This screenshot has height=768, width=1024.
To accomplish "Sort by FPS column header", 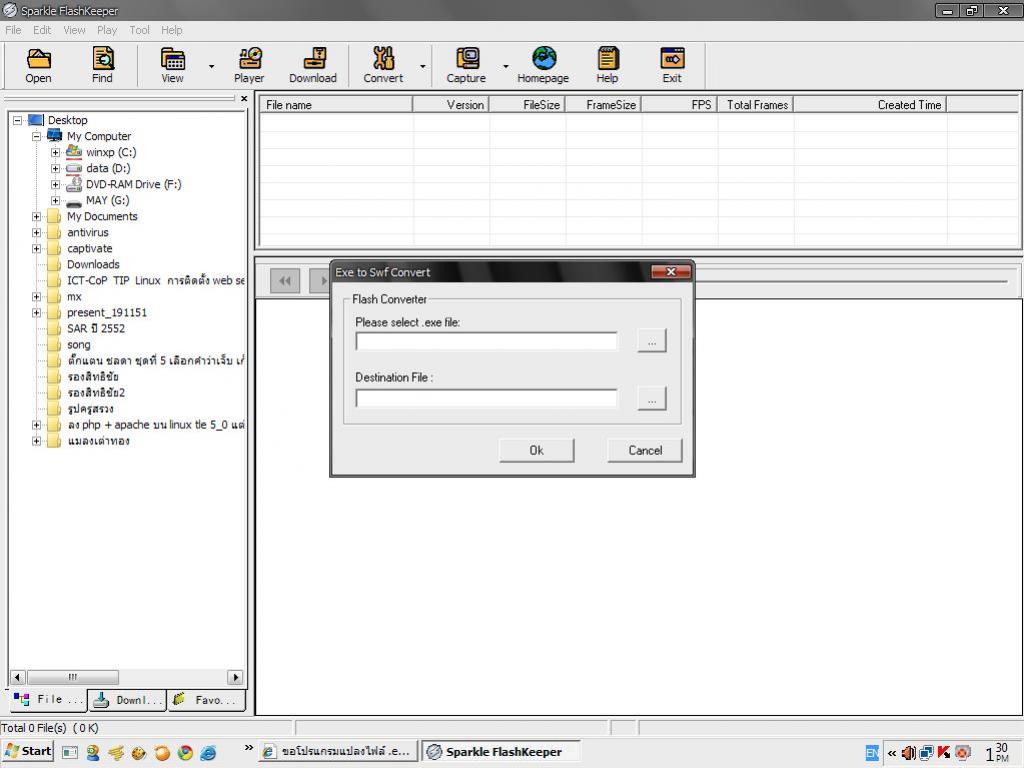I will coord(679,104).
